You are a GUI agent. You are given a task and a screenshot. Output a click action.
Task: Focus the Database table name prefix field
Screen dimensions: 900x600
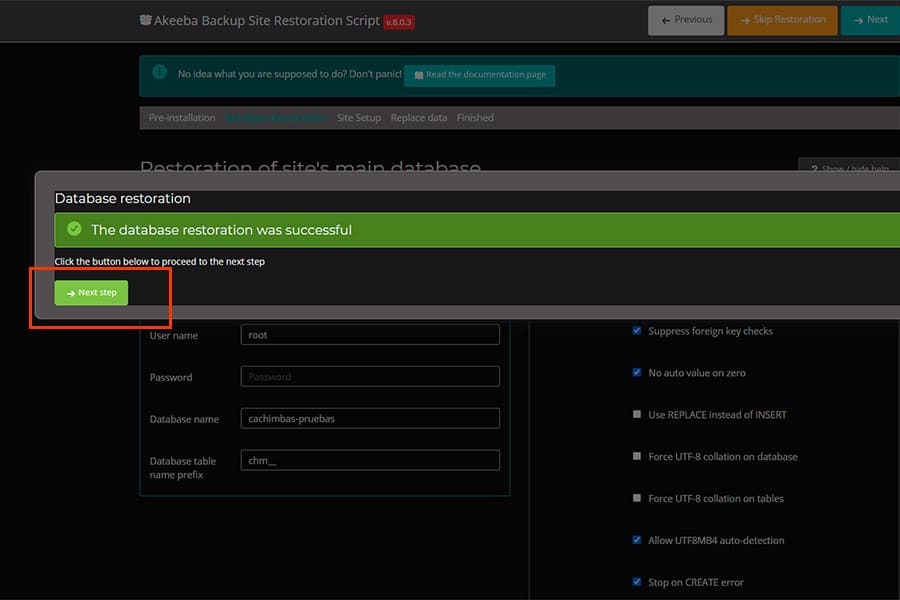click(x=370, y=460)
